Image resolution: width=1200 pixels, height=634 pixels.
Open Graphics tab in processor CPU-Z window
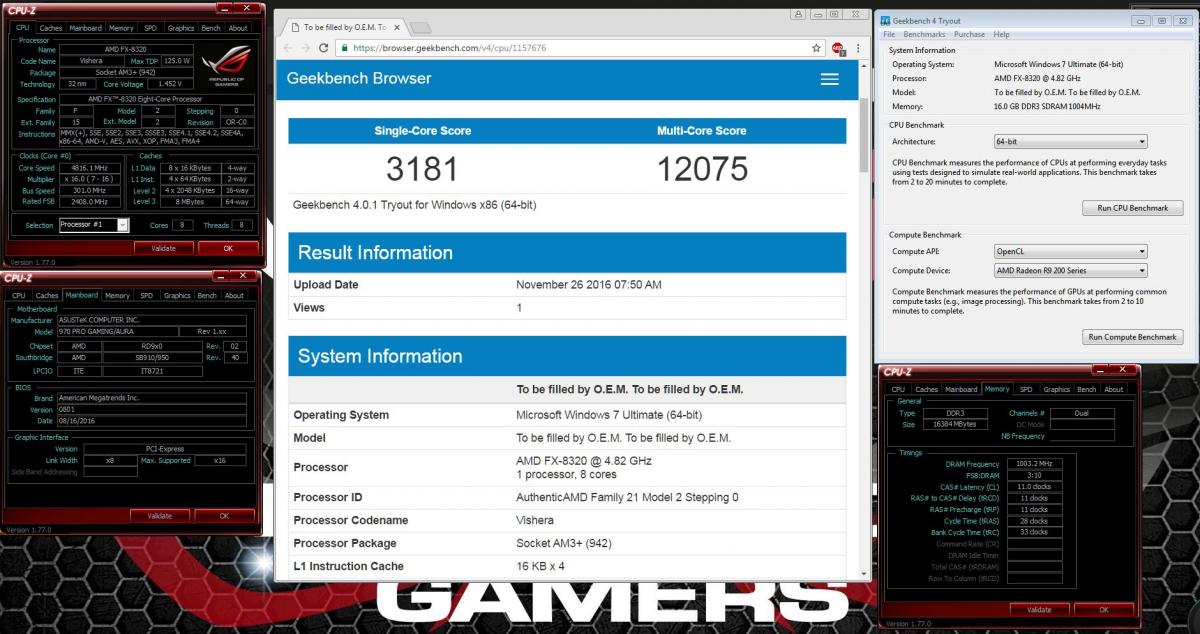coord(180,28)
